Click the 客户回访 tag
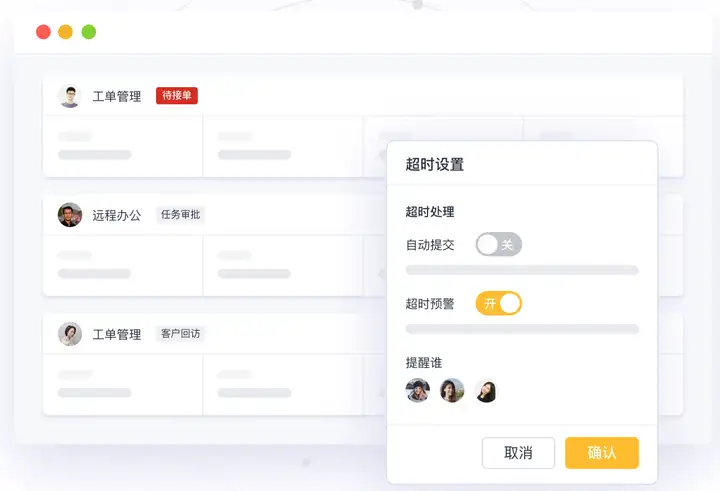720x491 pixels. click(180, 333)
